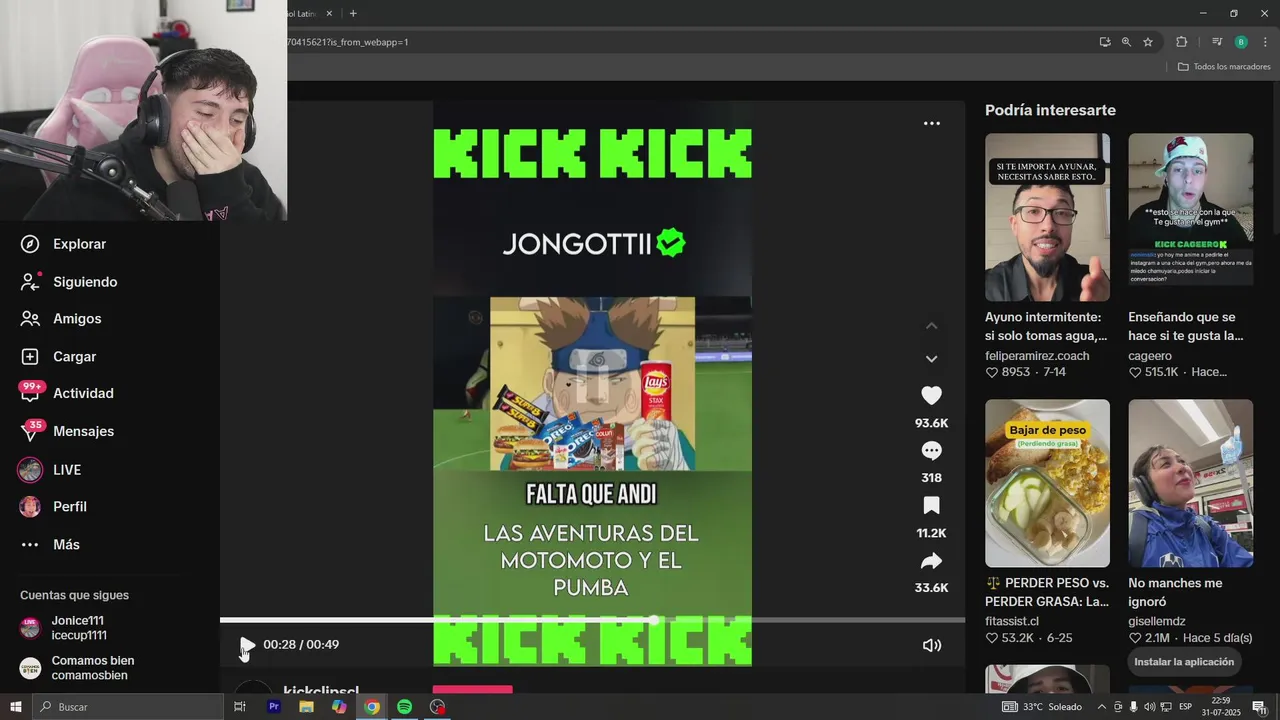Mute the video with speaker icon

[x=931, y=645]
